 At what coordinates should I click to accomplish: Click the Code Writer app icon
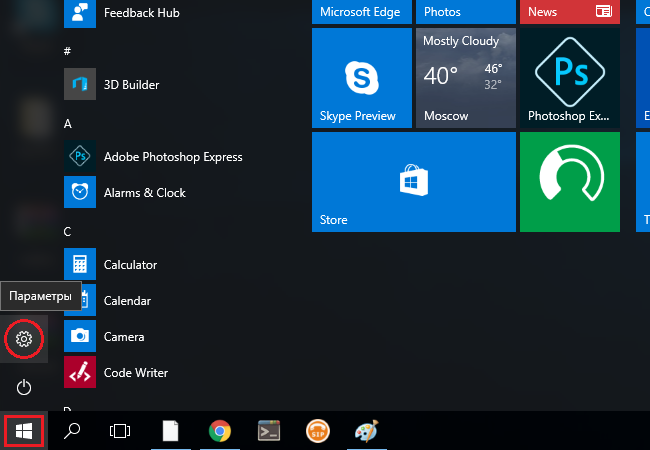(80, 372)
